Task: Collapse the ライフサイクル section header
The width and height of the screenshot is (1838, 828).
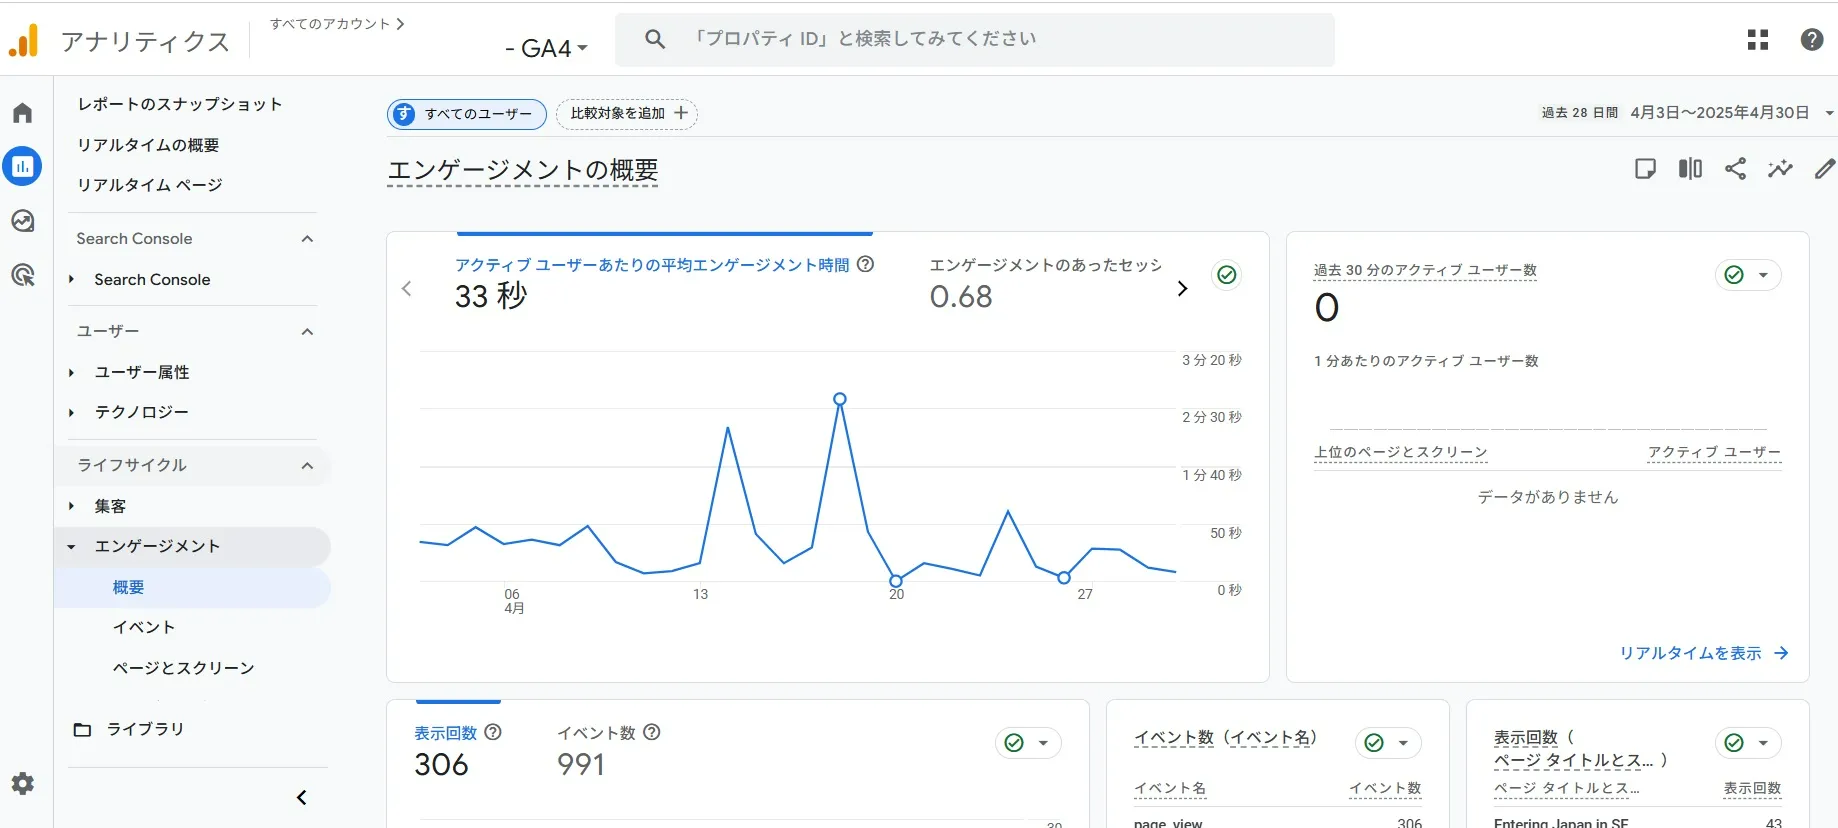Action: coord(308,465)
